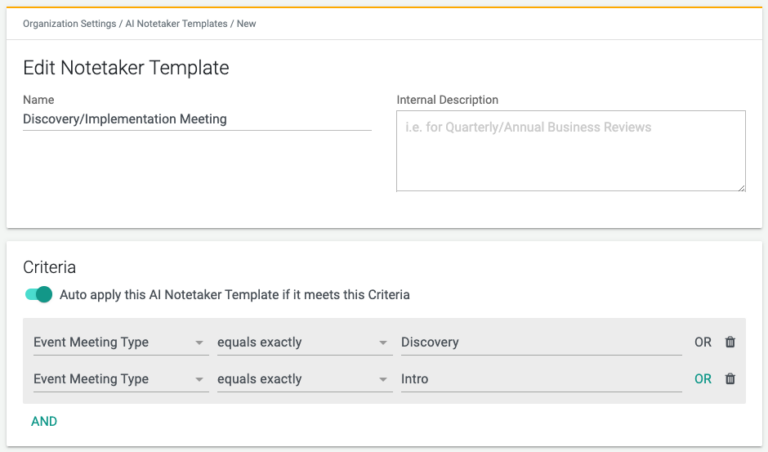Viewport: 768px width, 452px height.
Task: Delete the Discovery criteria row
Action: point(730,342)
